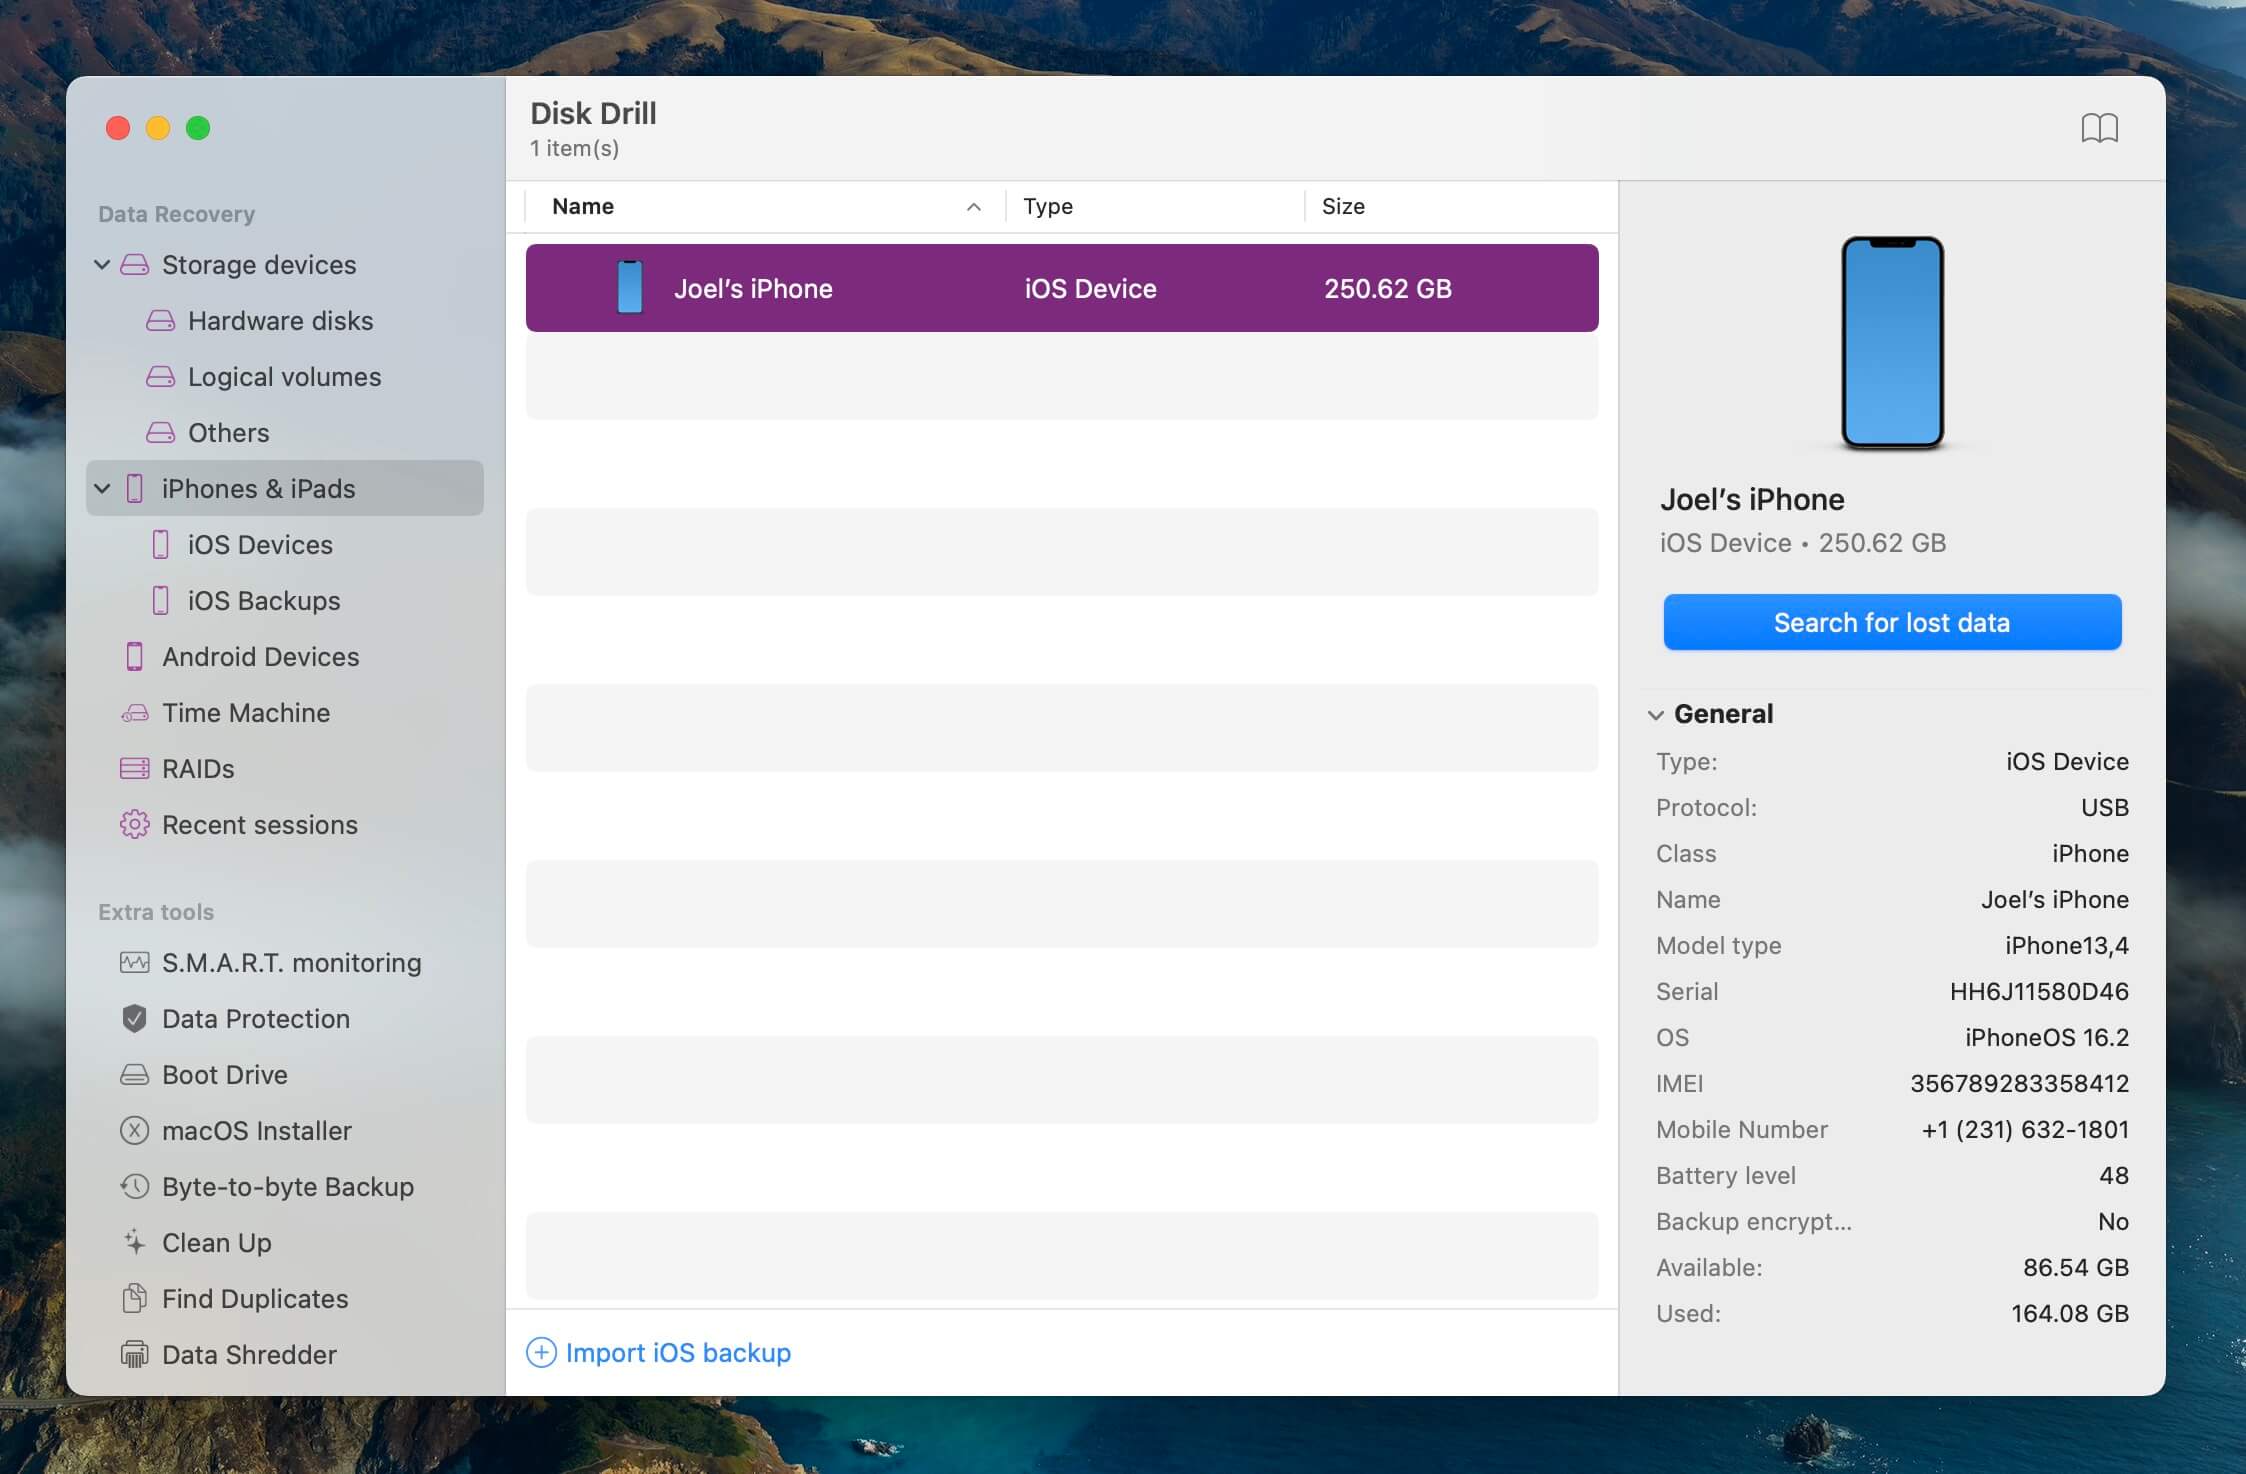Select the Time Machine sidebar icon

click(x=136, y=711)
